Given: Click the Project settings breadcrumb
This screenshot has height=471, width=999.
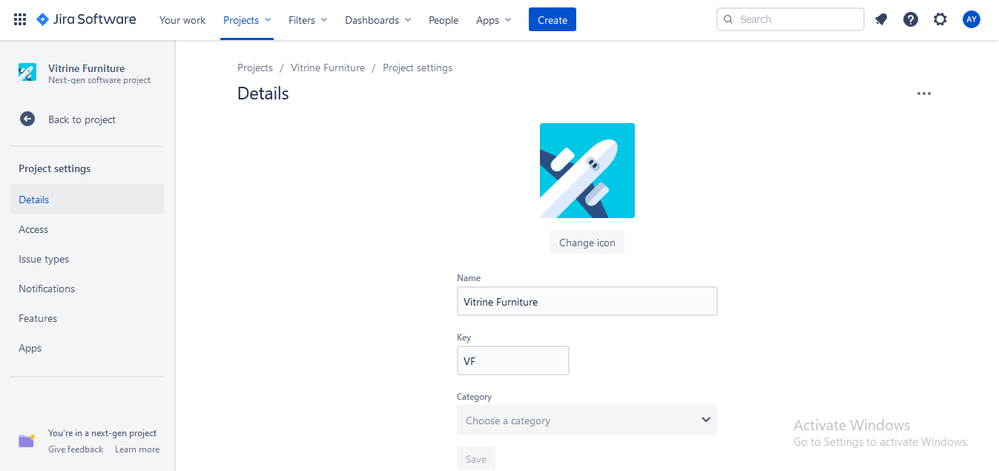Looking at the screenshot, I should (418, 68).
